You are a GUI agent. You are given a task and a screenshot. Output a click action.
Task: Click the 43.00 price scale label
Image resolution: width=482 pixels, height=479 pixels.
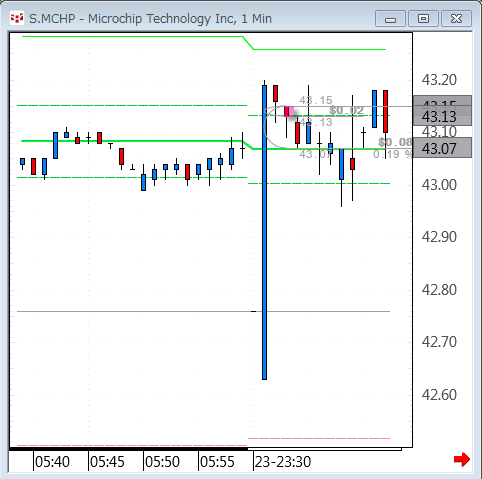pyautogui.click(x=439, y=185)
